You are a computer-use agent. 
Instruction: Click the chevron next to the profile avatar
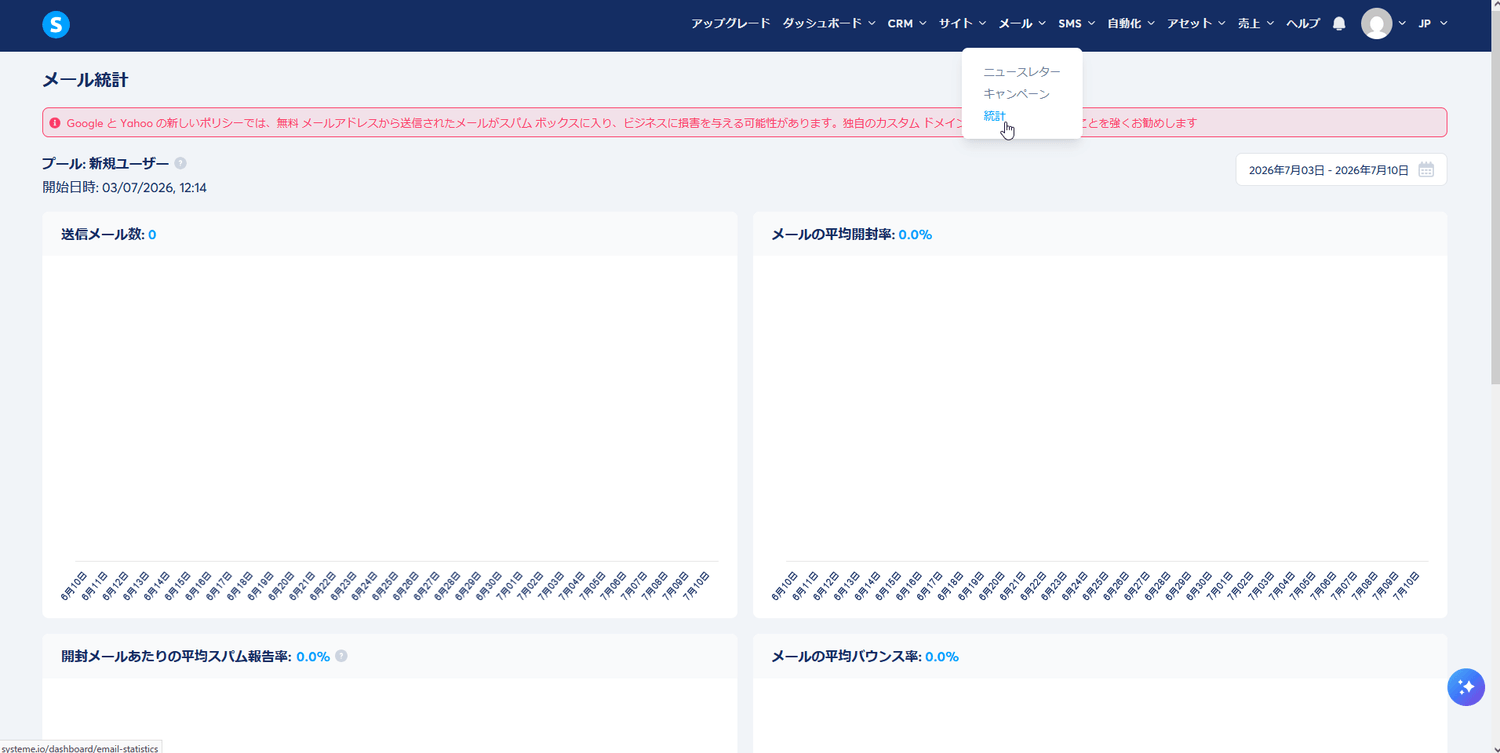(x=1402, y=23)
